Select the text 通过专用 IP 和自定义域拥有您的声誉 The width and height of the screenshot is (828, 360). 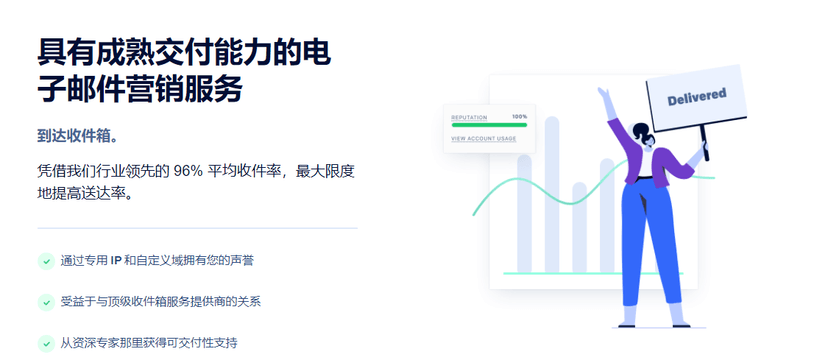point(157,261)
